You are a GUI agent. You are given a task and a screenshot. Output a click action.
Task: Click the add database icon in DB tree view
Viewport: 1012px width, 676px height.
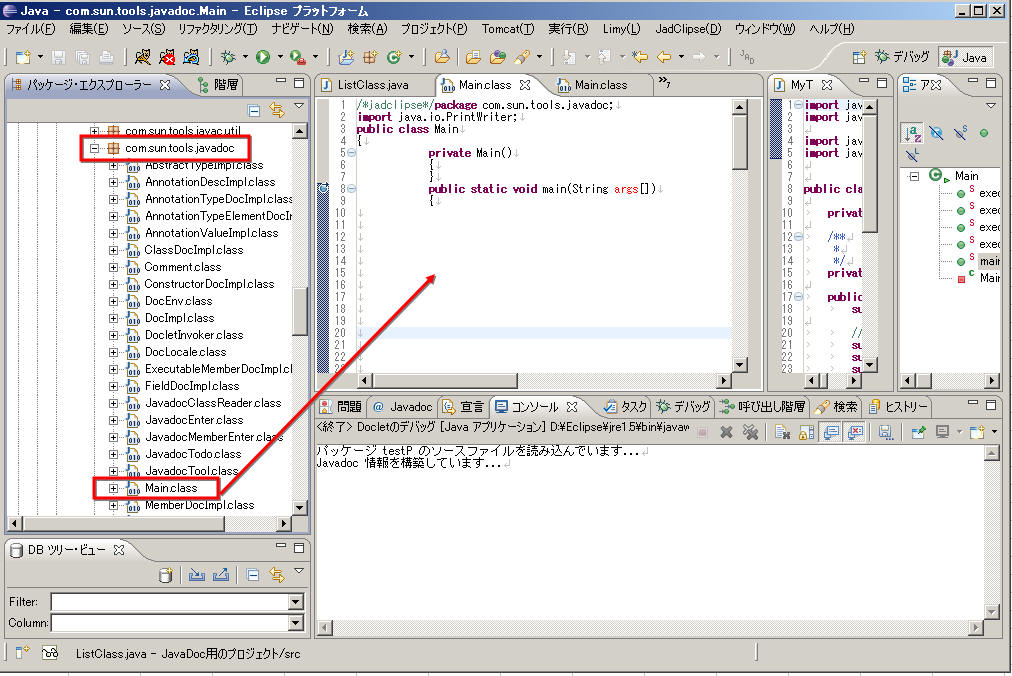166,575
